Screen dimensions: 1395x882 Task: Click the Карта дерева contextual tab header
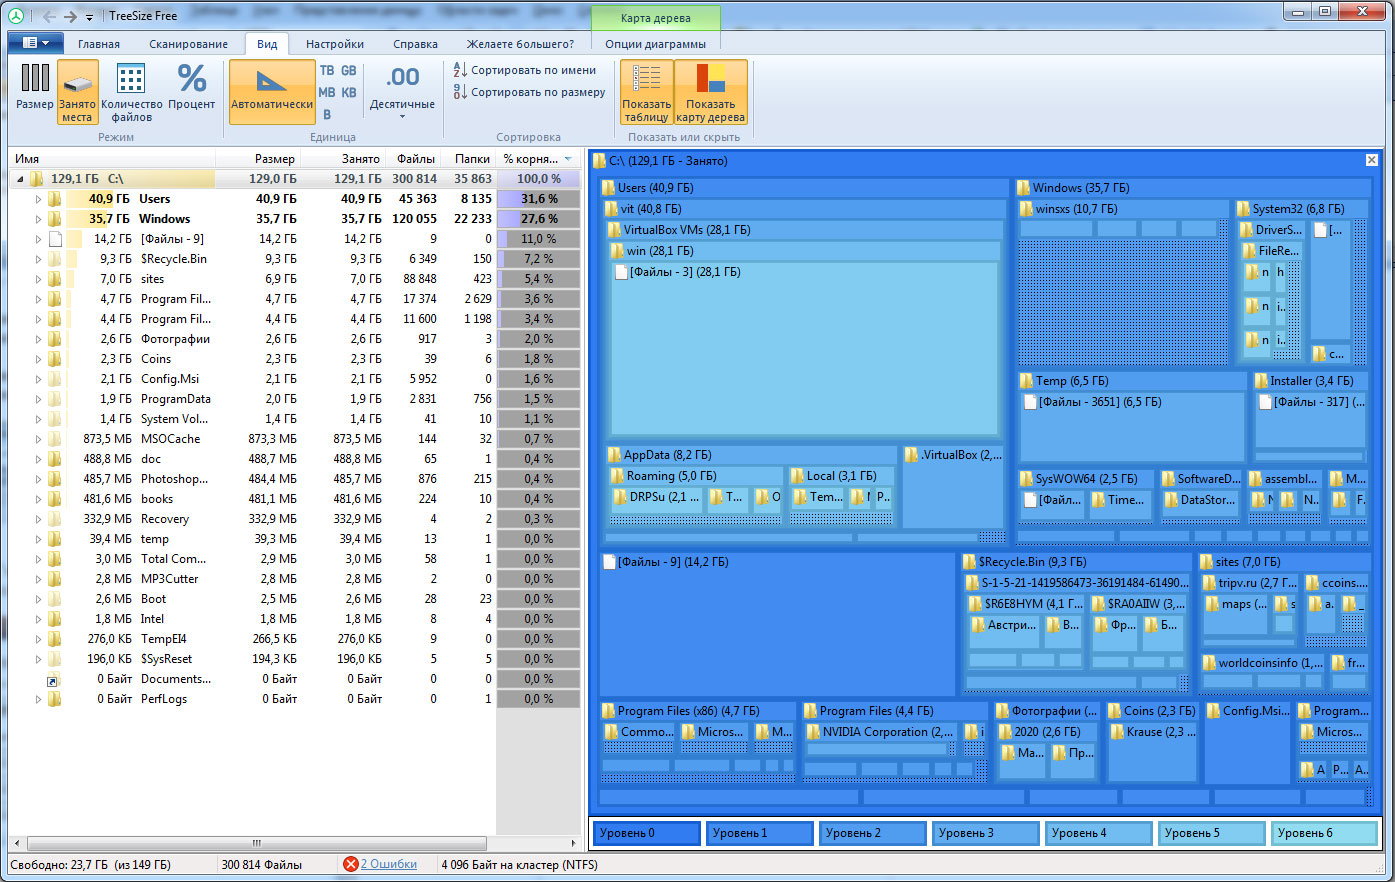[x=655, y=18]
